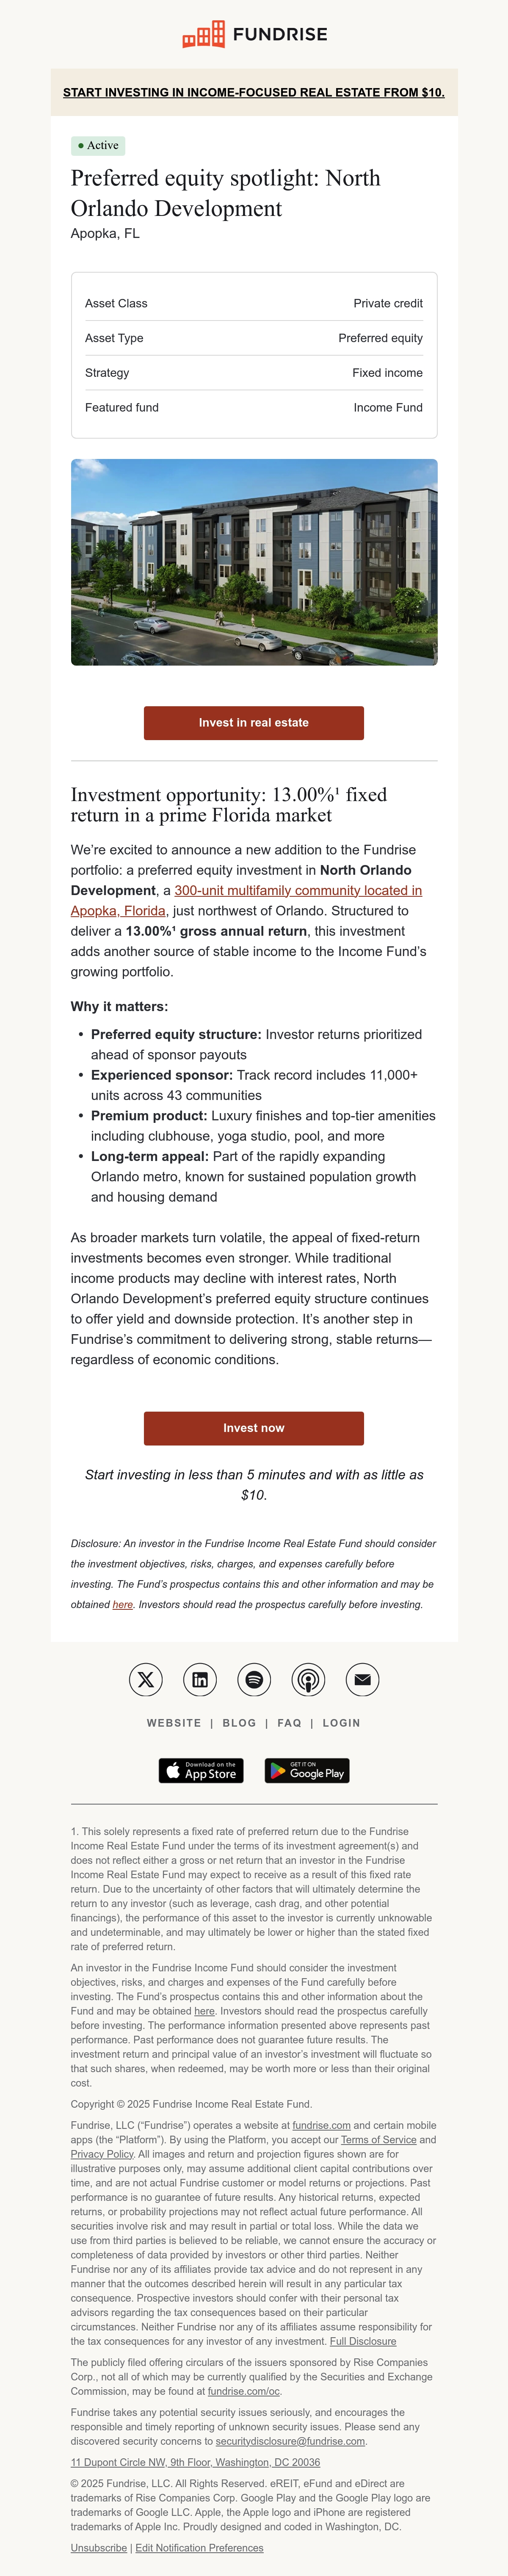Open the LOGIN footer menu link
The height and width of the screenshot is (2576, 508).
pos(341,1723)
